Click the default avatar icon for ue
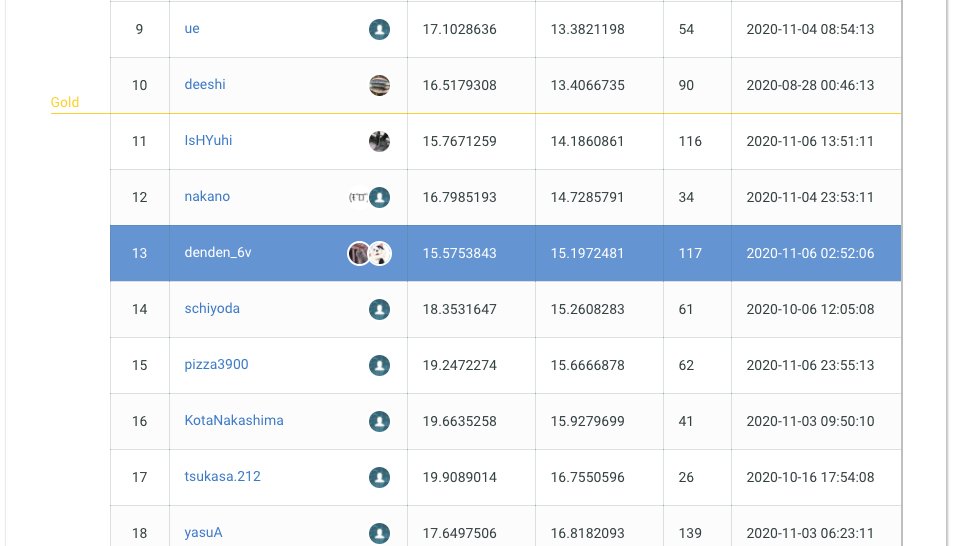975x546 pixels. coord(379,29)
